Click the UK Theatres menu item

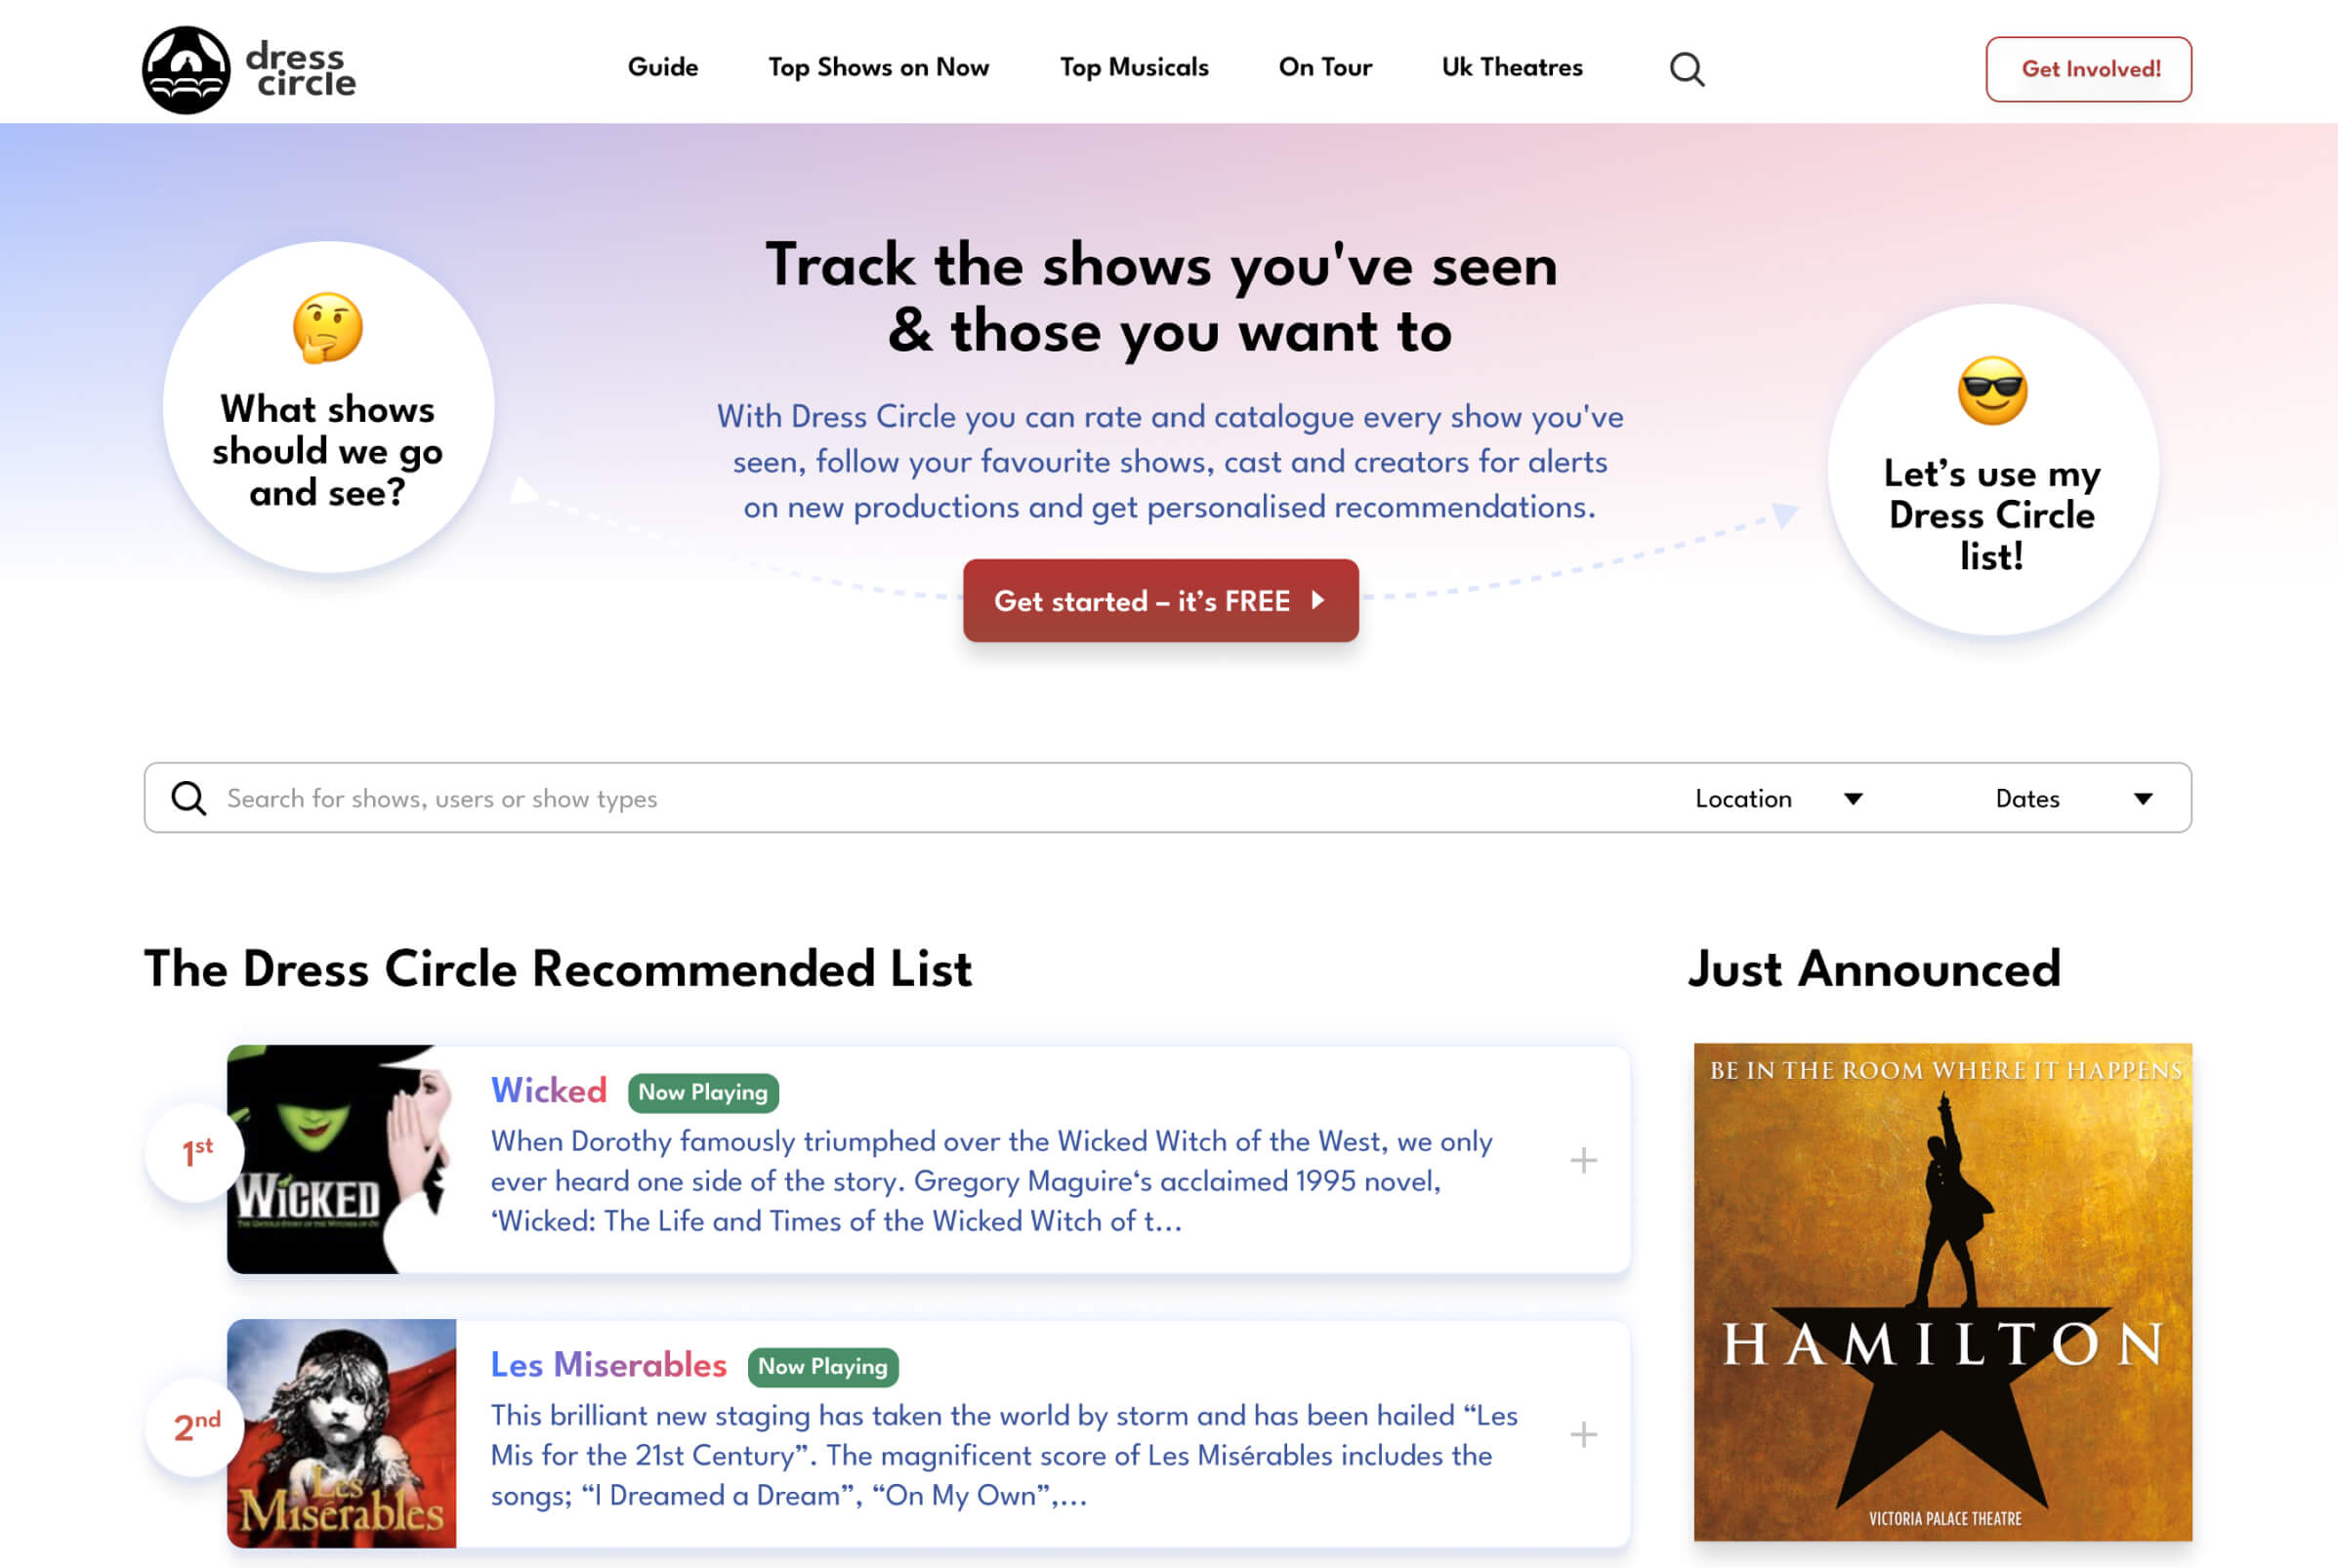click(1512, 68)
